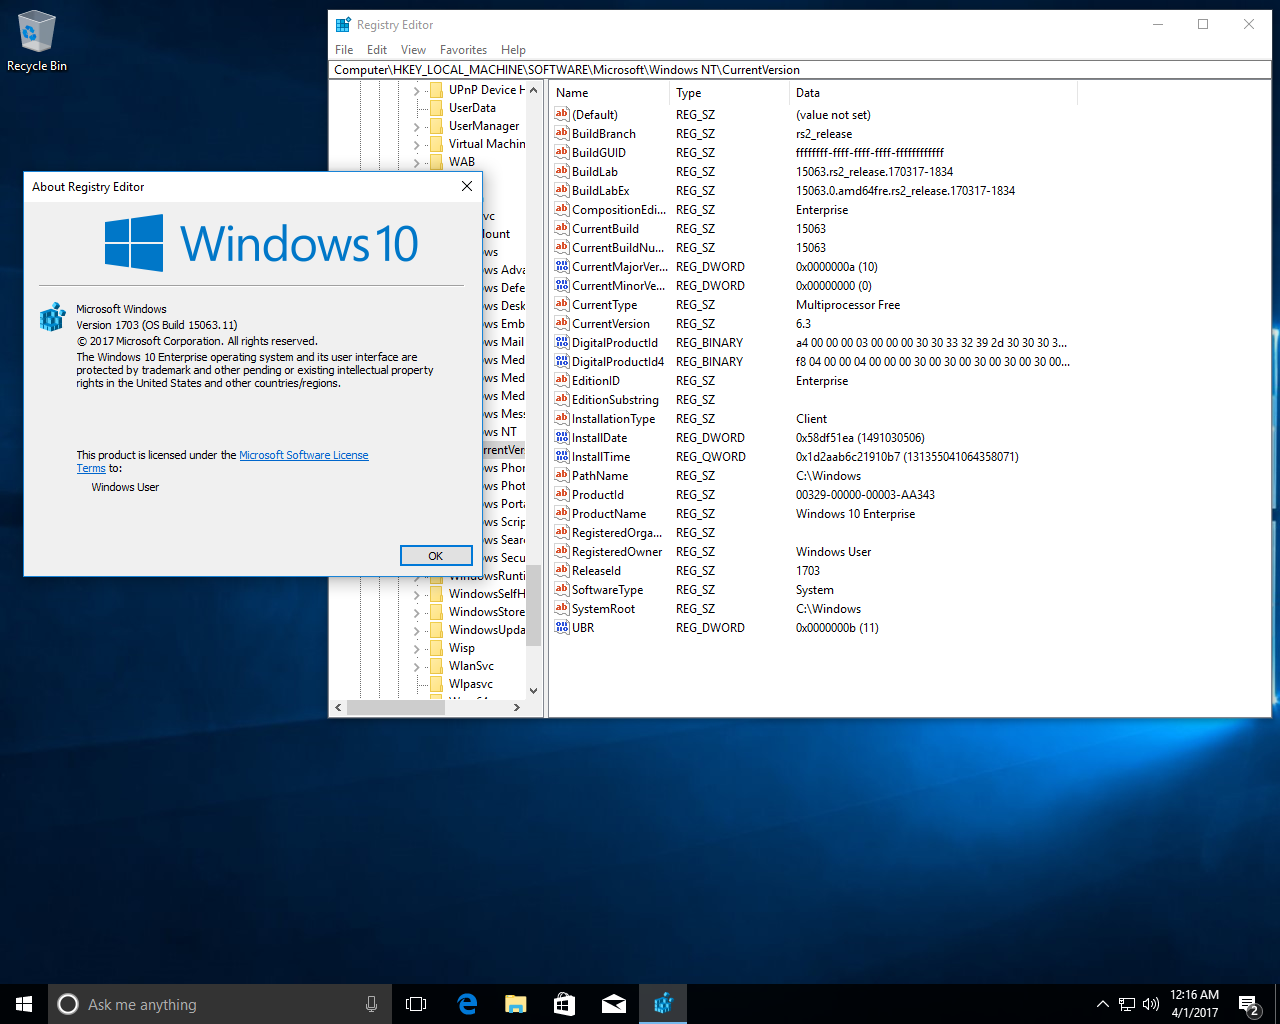Image resolution: width=1280 pixels, height=1024 pixels.
Task: Expand the Virtual Machine key
Action: click(417, 144)
